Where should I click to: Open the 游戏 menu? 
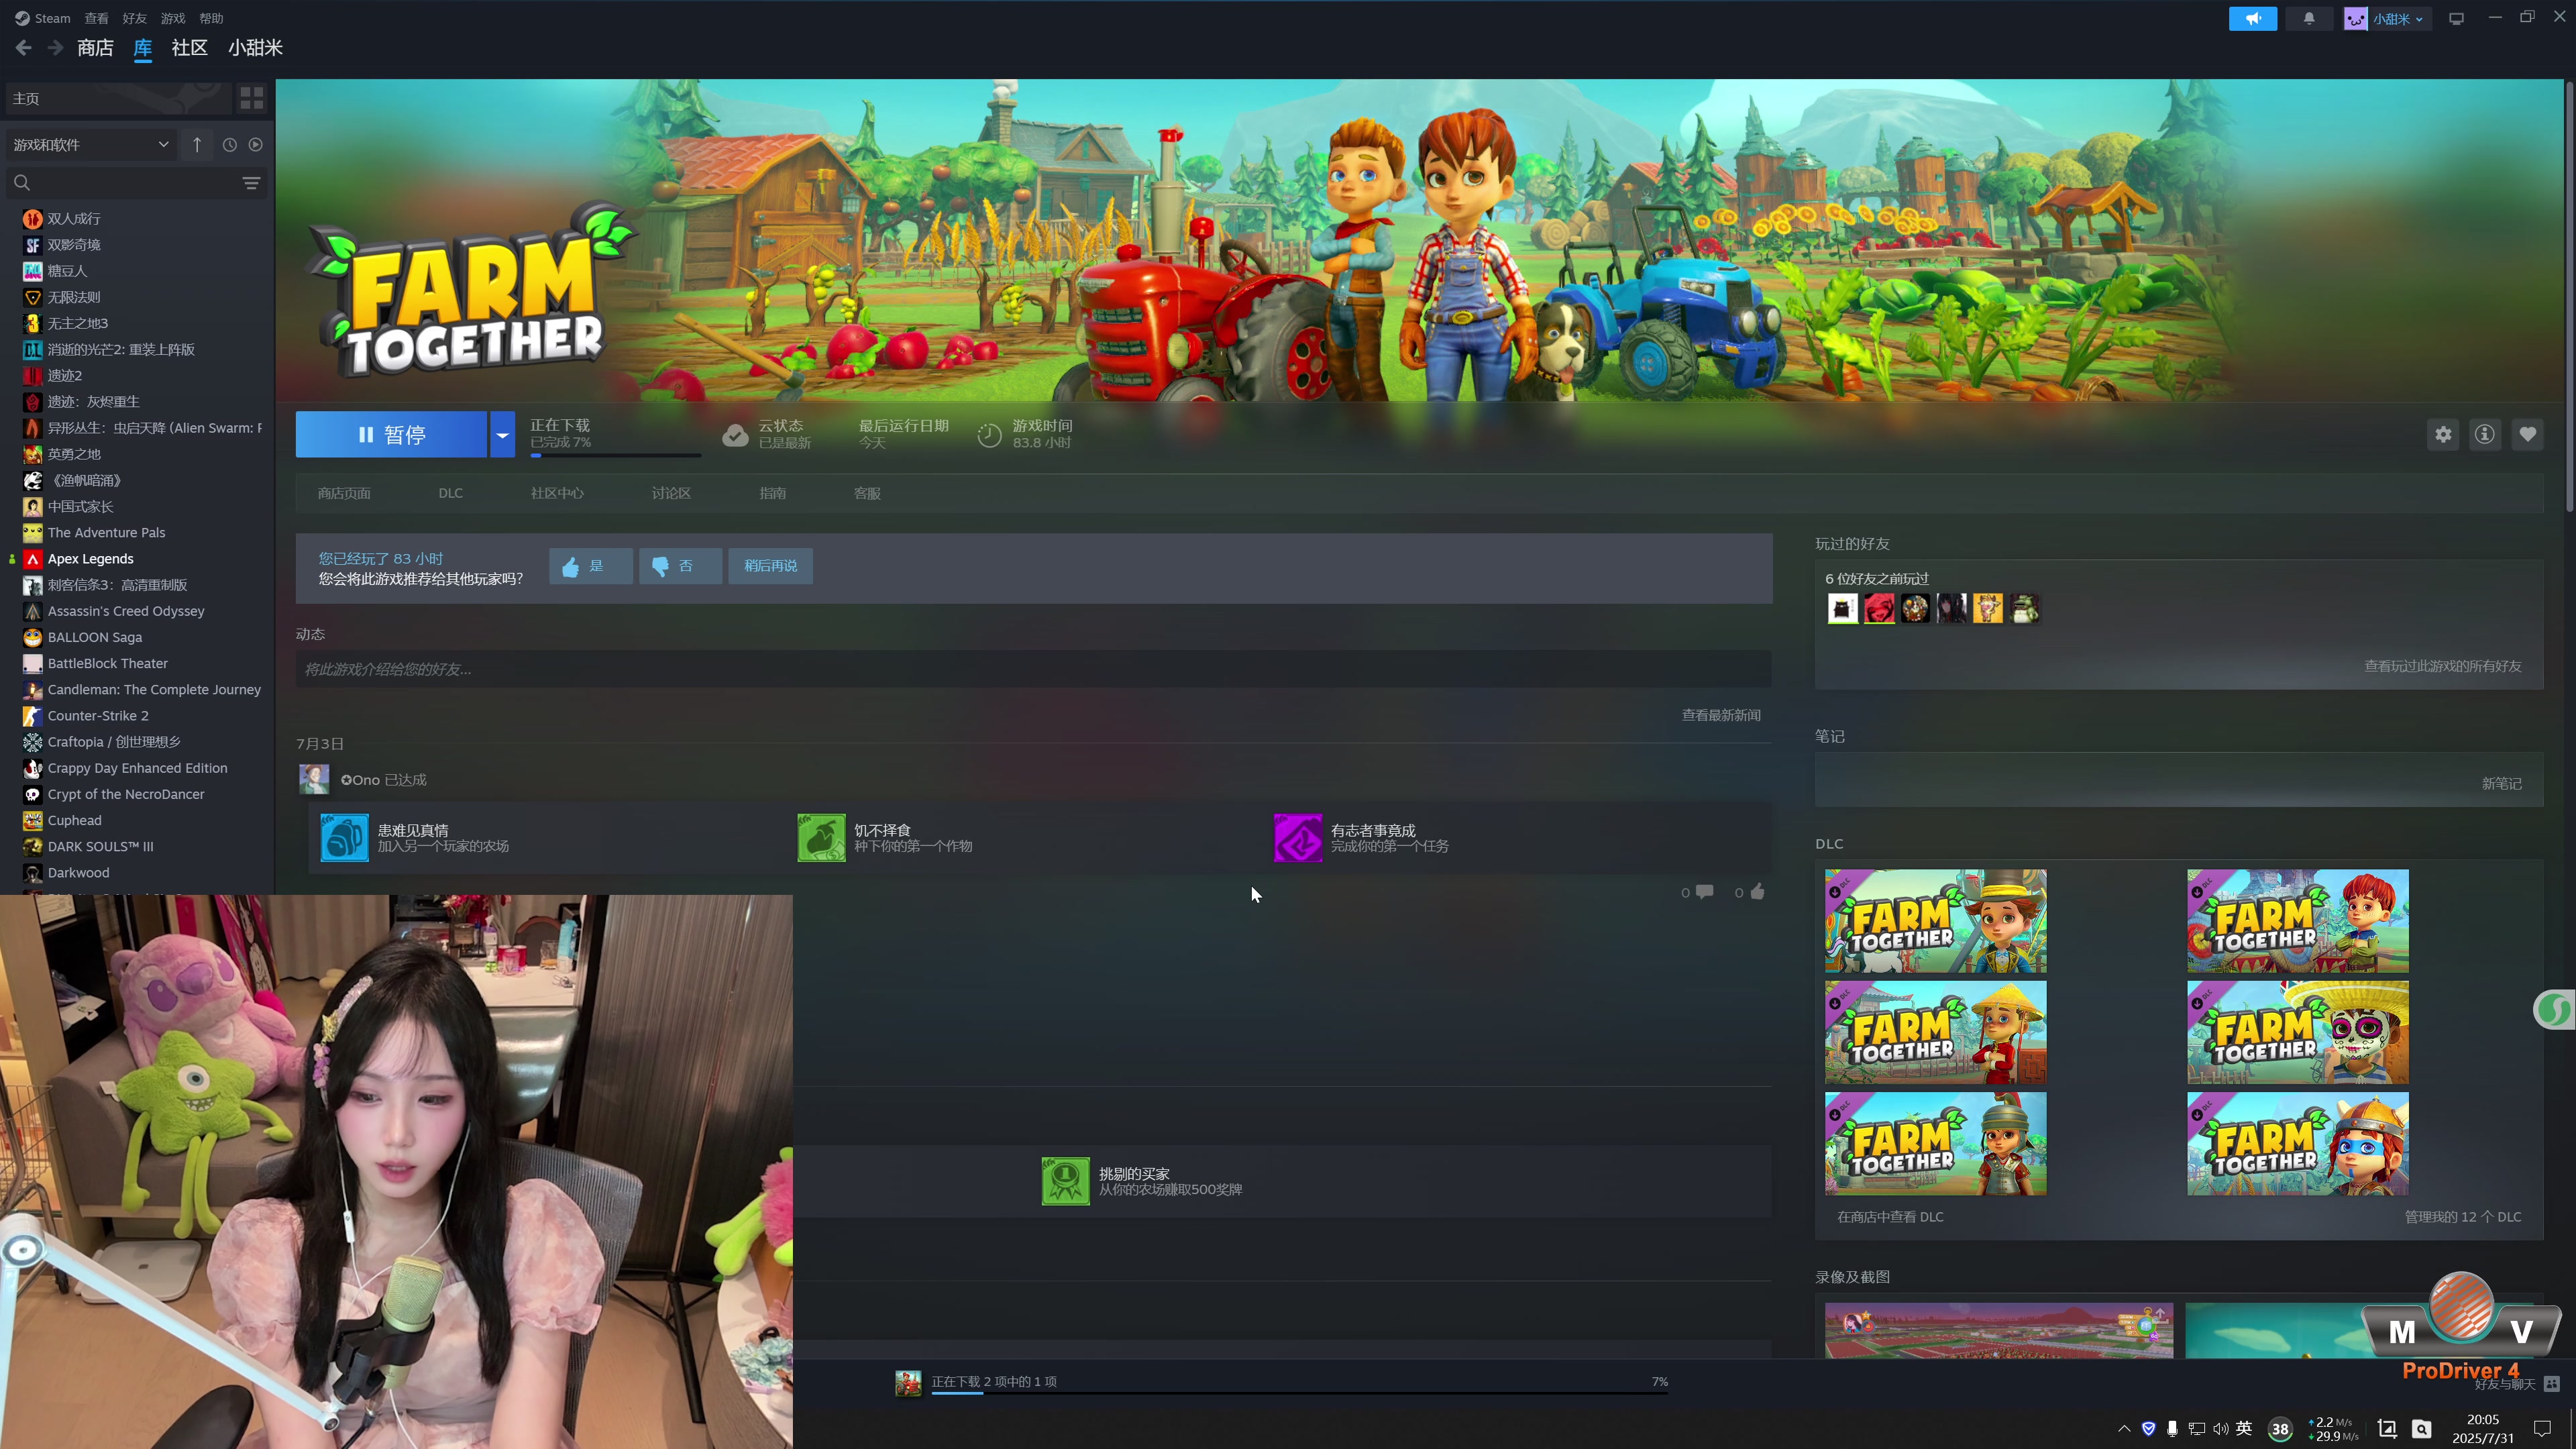tap(173, 18)
